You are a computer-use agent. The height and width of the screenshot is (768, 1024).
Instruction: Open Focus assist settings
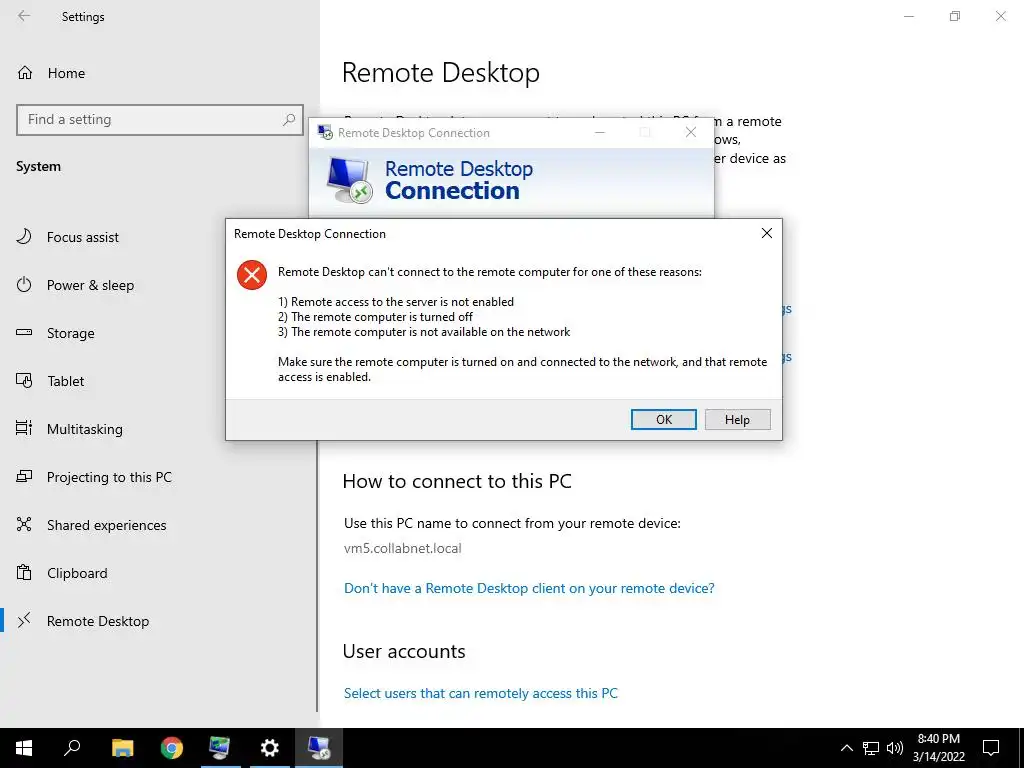(x=82, y=237)
